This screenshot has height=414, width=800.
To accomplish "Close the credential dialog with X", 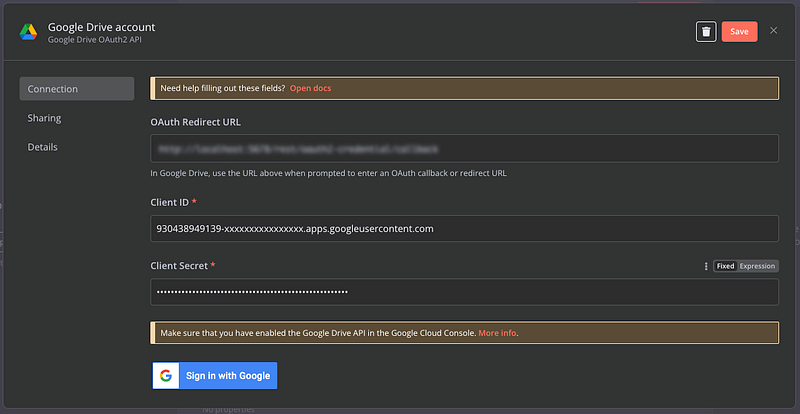I will point(773,31).
